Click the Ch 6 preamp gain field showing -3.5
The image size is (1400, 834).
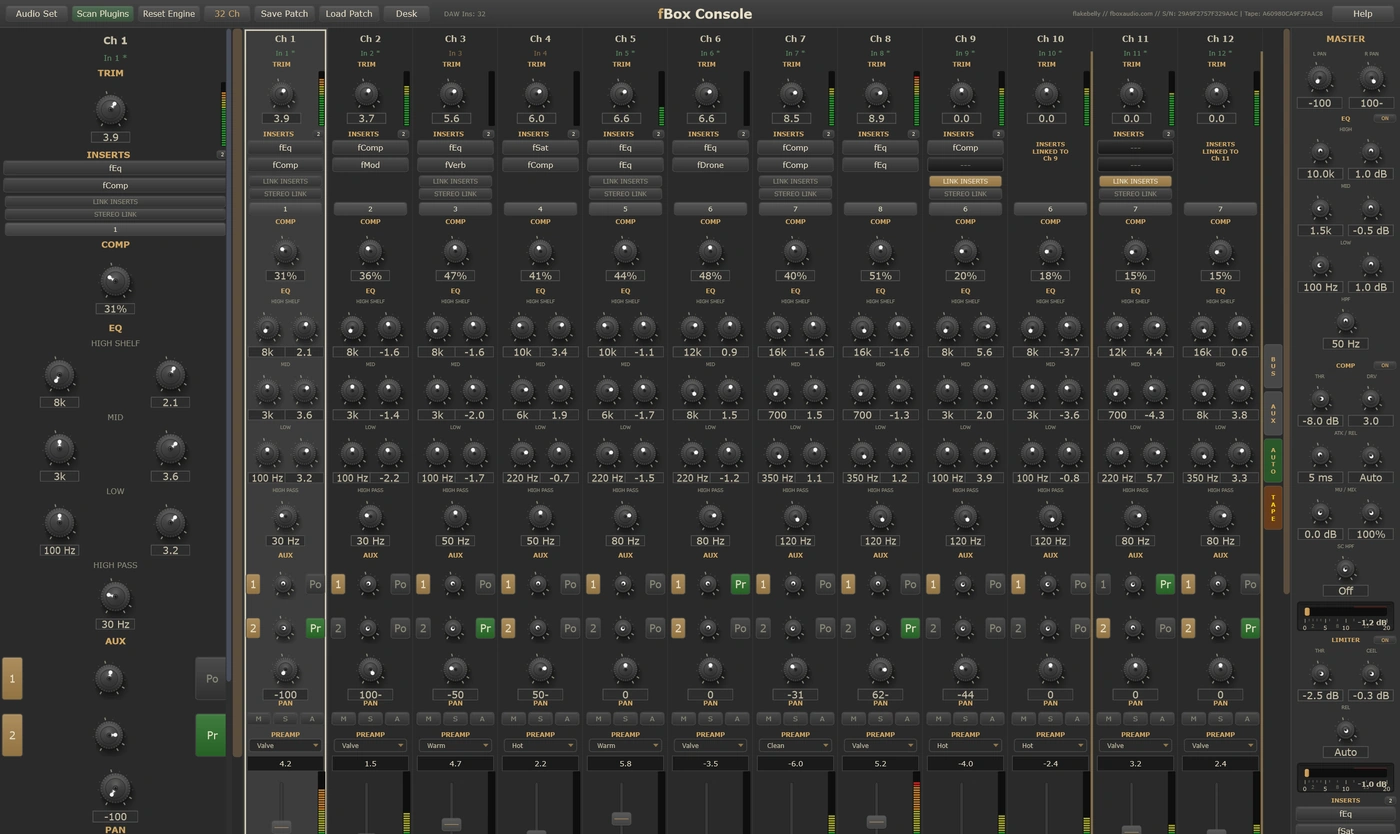(710, 764)
